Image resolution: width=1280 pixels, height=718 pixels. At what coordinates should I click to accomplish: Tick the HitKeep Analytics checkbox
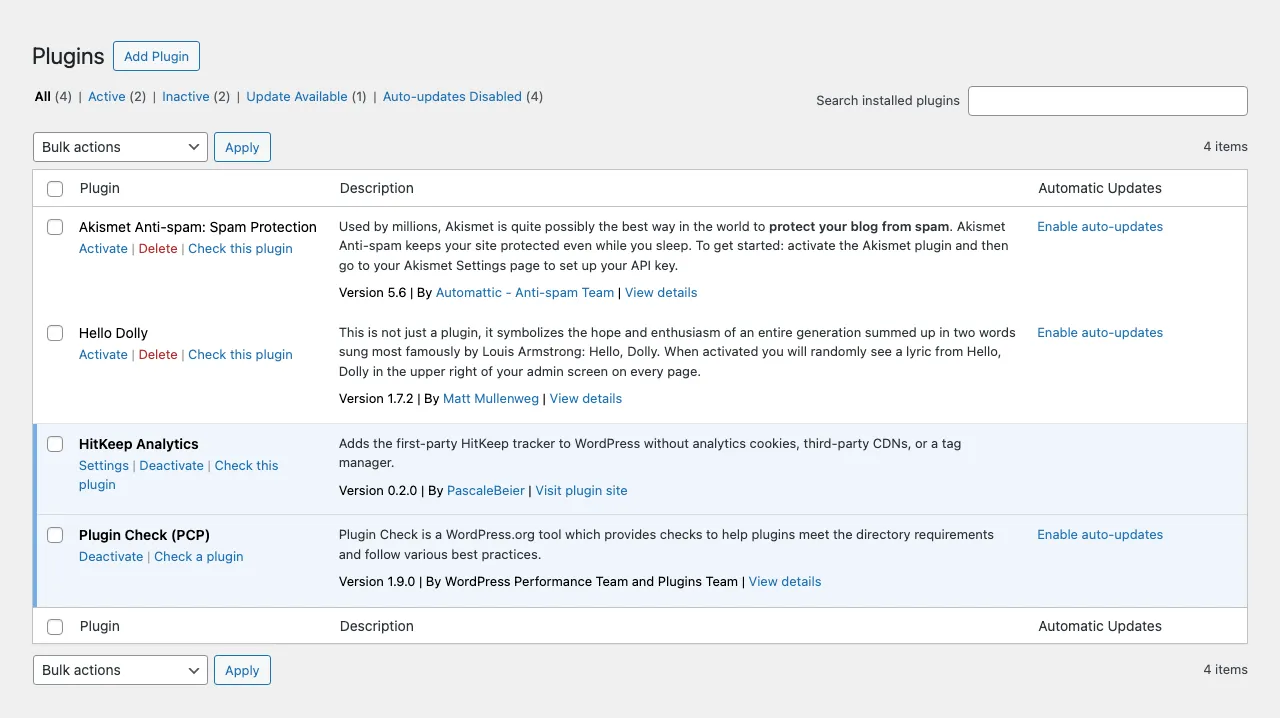point(55,444)
